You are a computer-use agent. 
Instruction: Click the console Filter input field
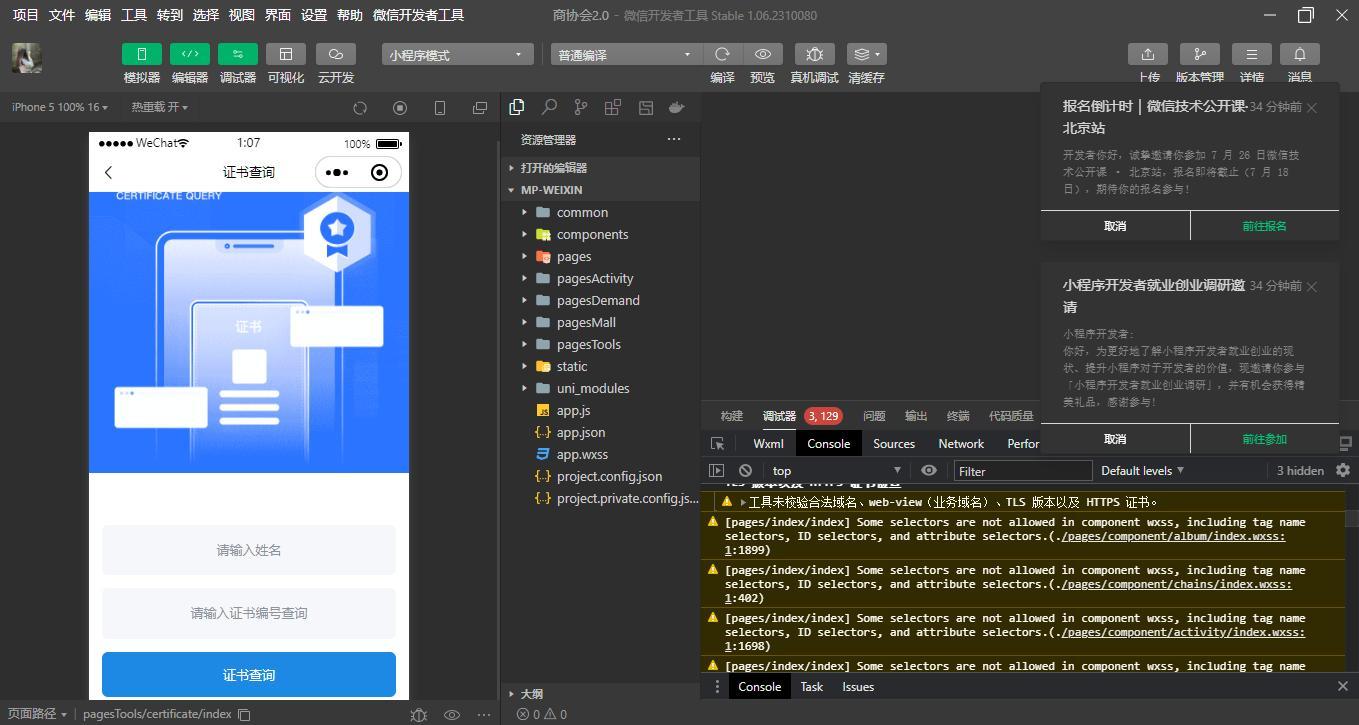coord(1023,470)
